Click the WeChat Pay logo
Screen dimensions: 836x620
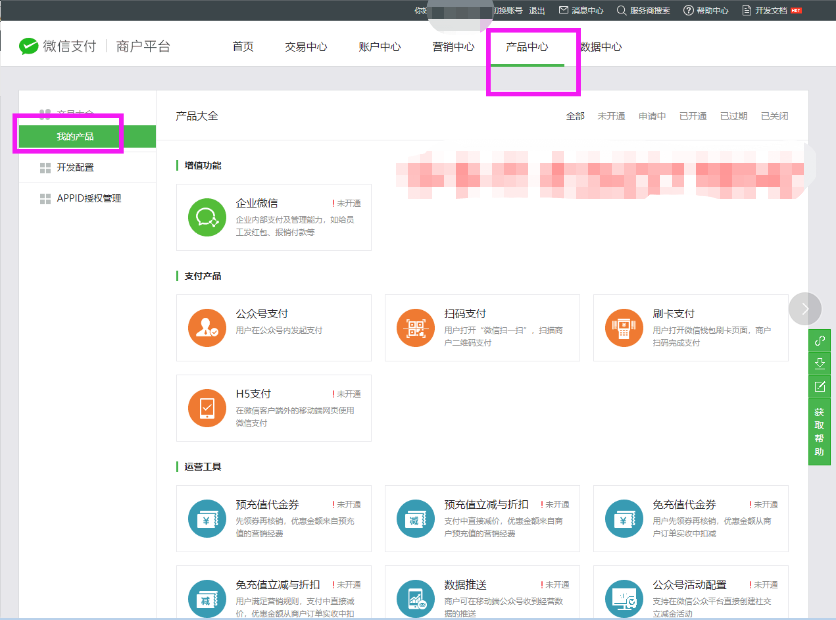28,46
